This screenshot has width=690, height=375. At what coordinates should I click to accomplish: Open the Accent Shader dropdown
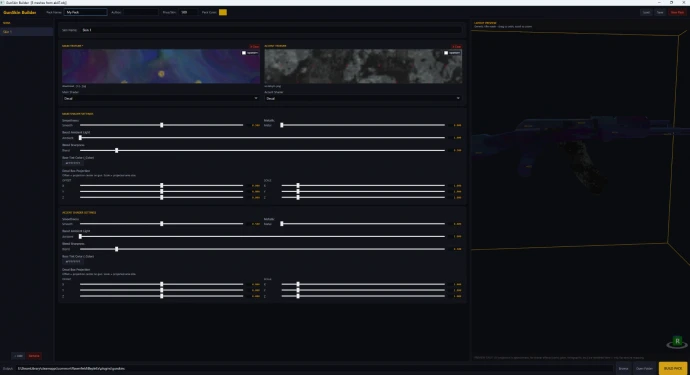(x=363, y=99)
